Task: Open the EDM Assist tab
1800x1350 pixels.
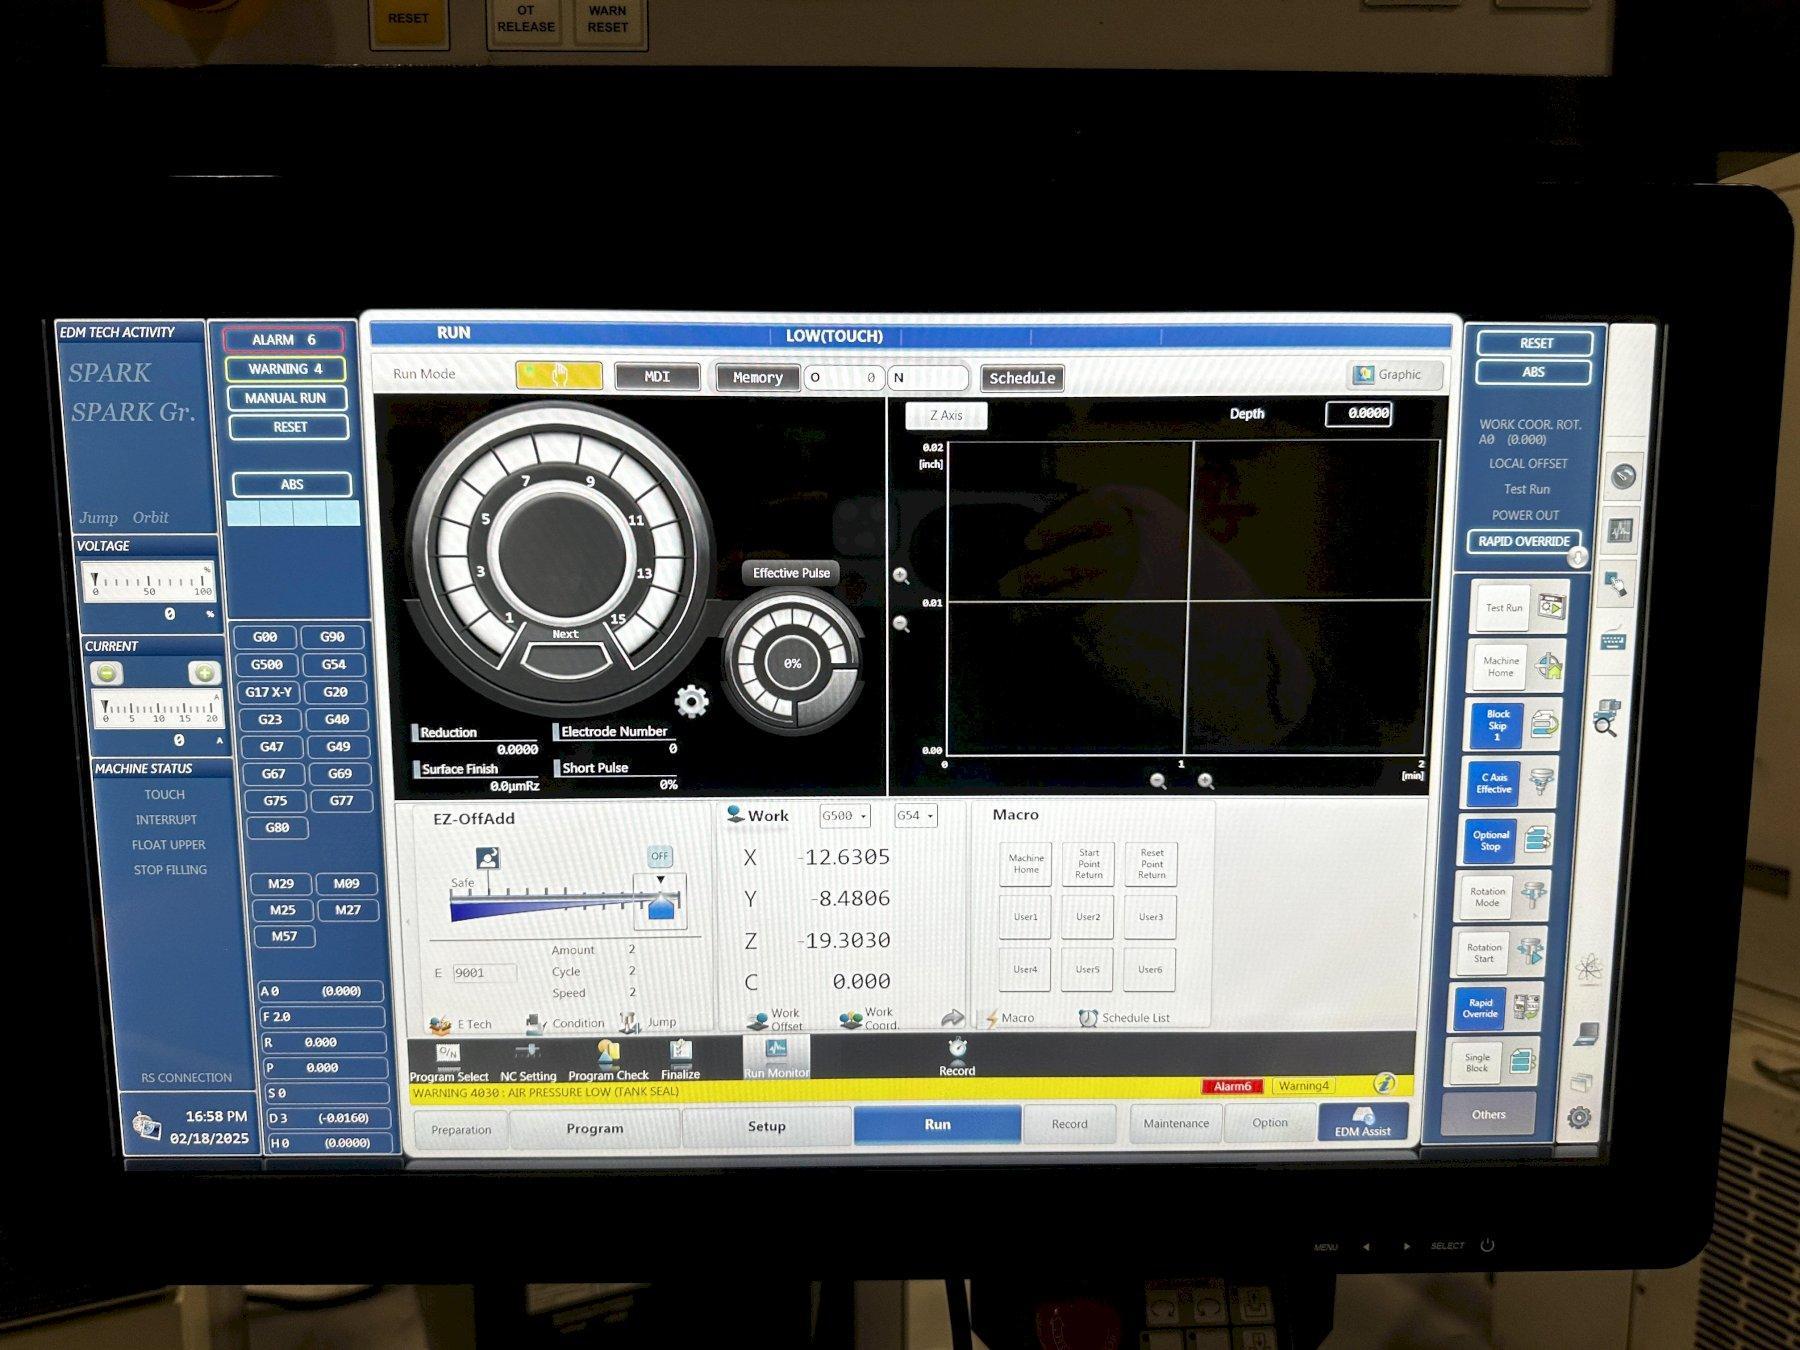Action: click(1363, 1121)
